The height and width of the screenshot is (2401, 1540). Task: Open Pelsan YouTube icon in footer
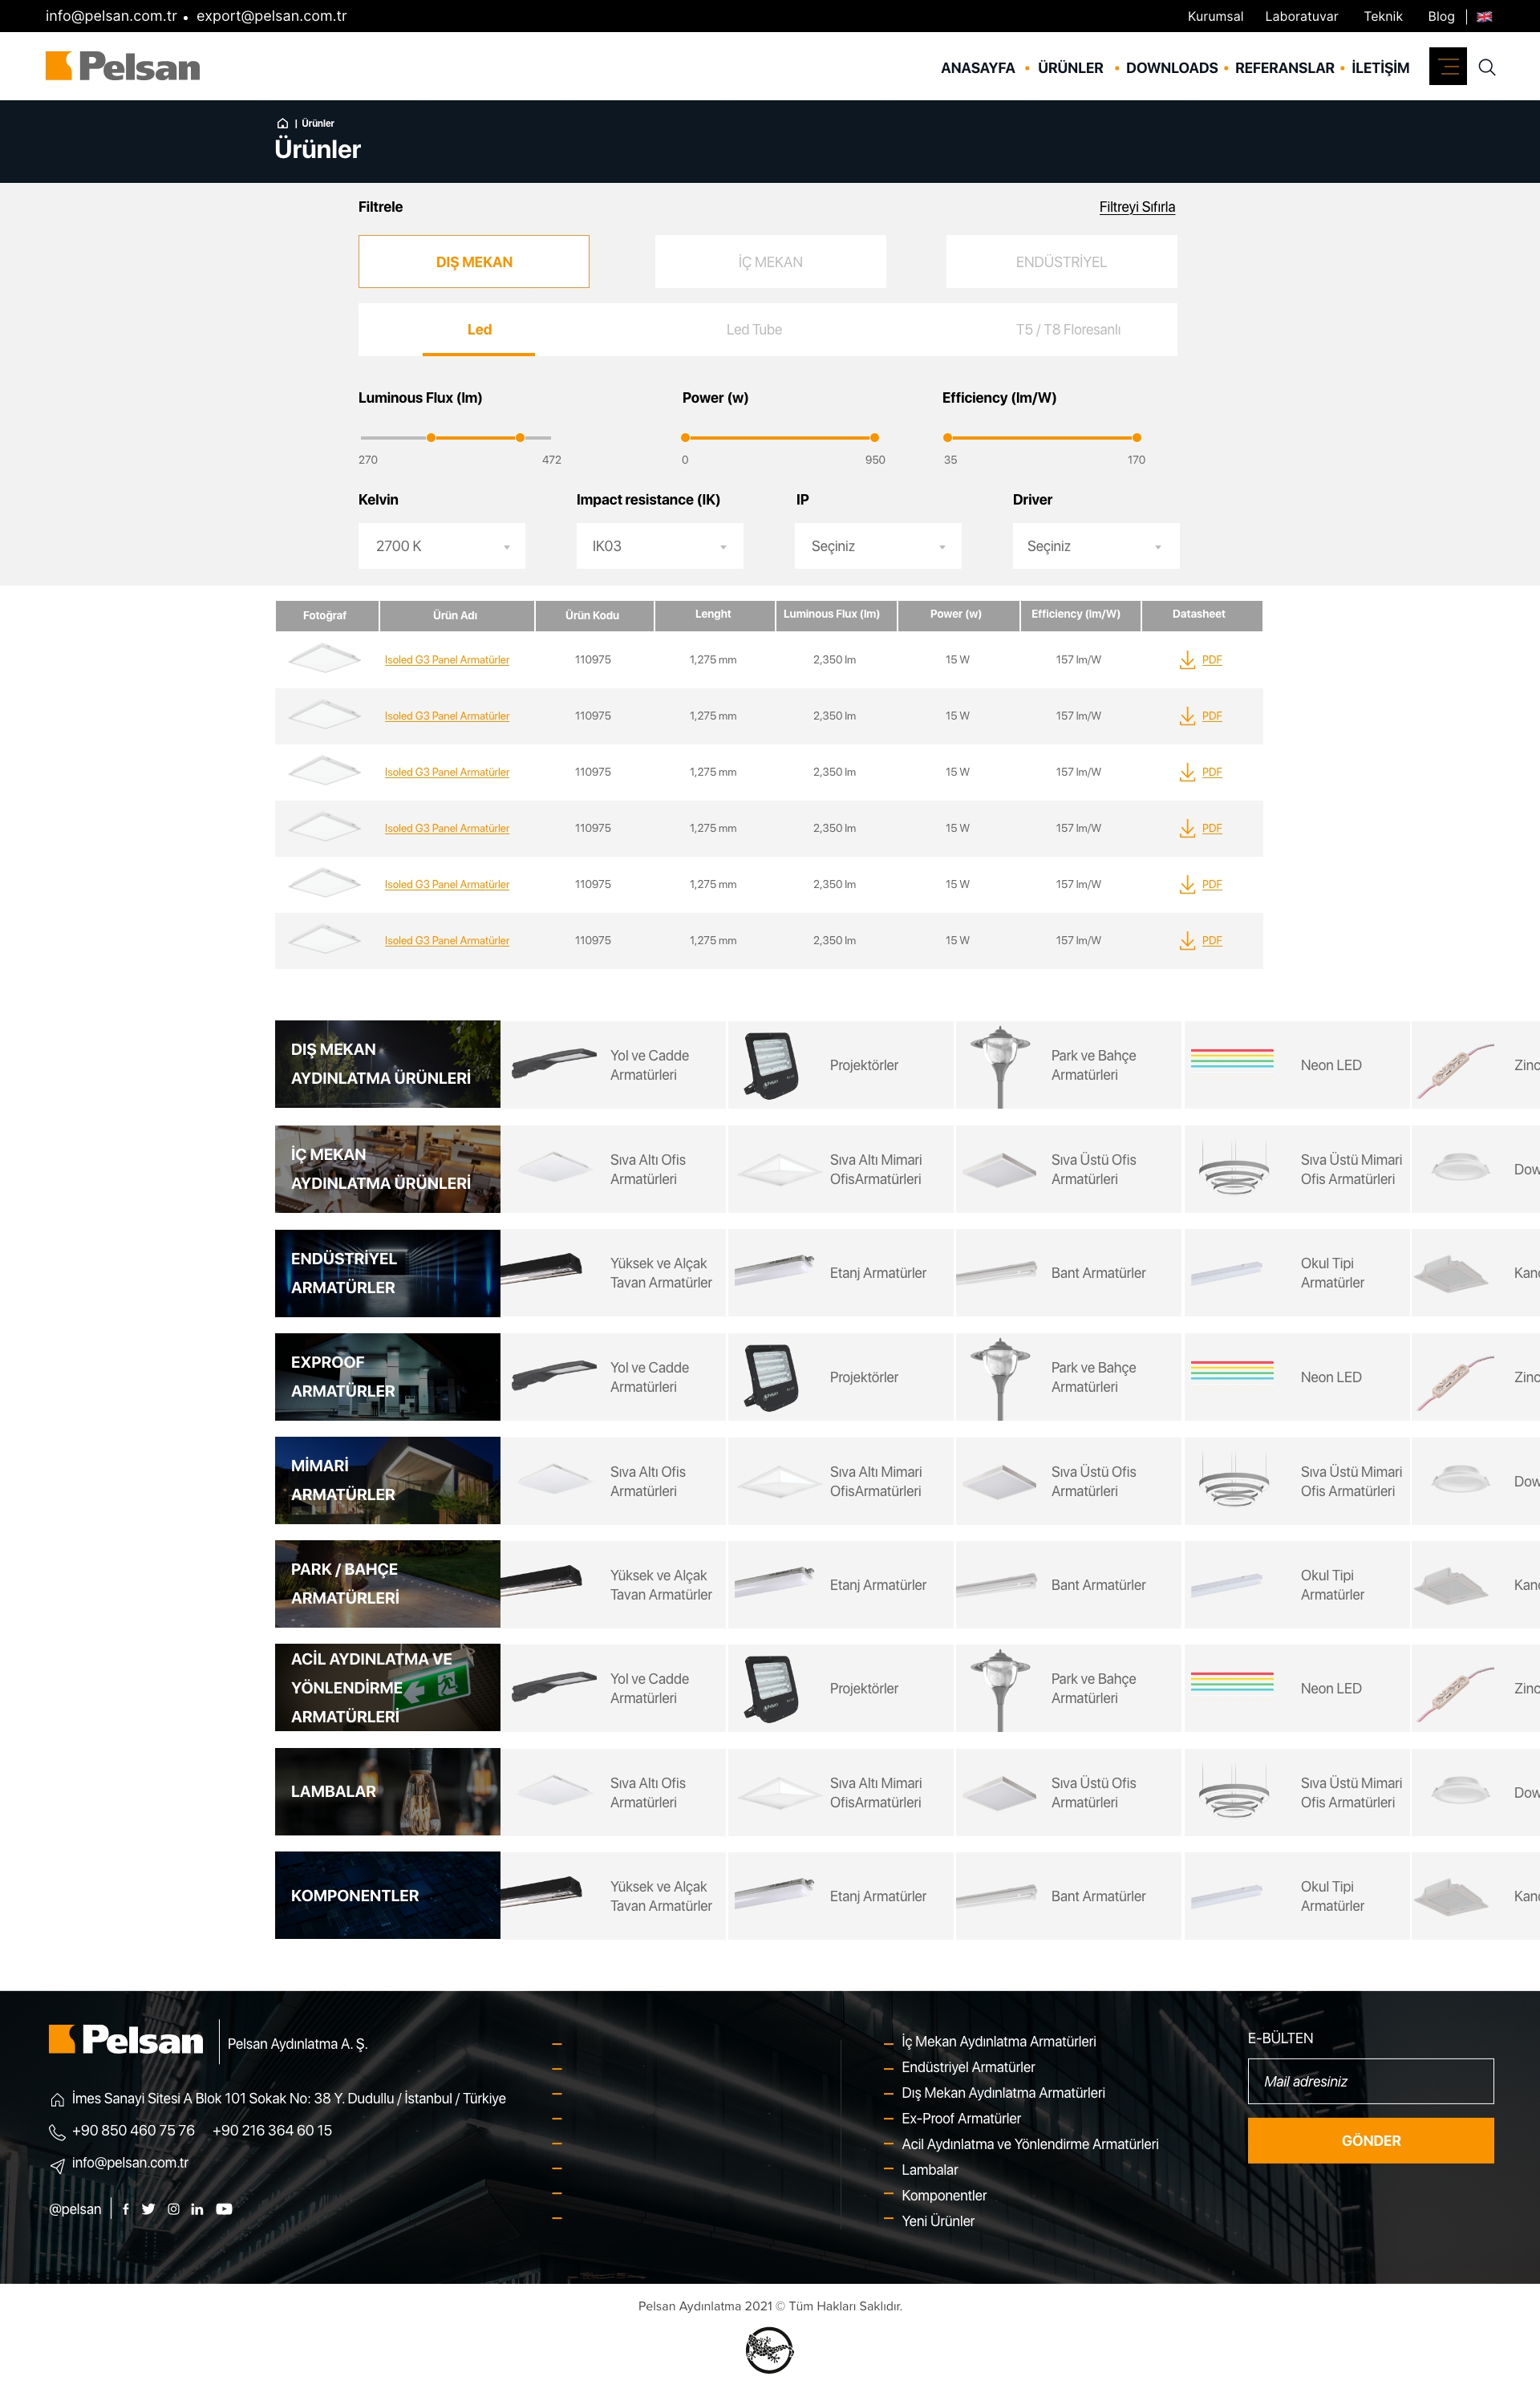[224, 2209]
